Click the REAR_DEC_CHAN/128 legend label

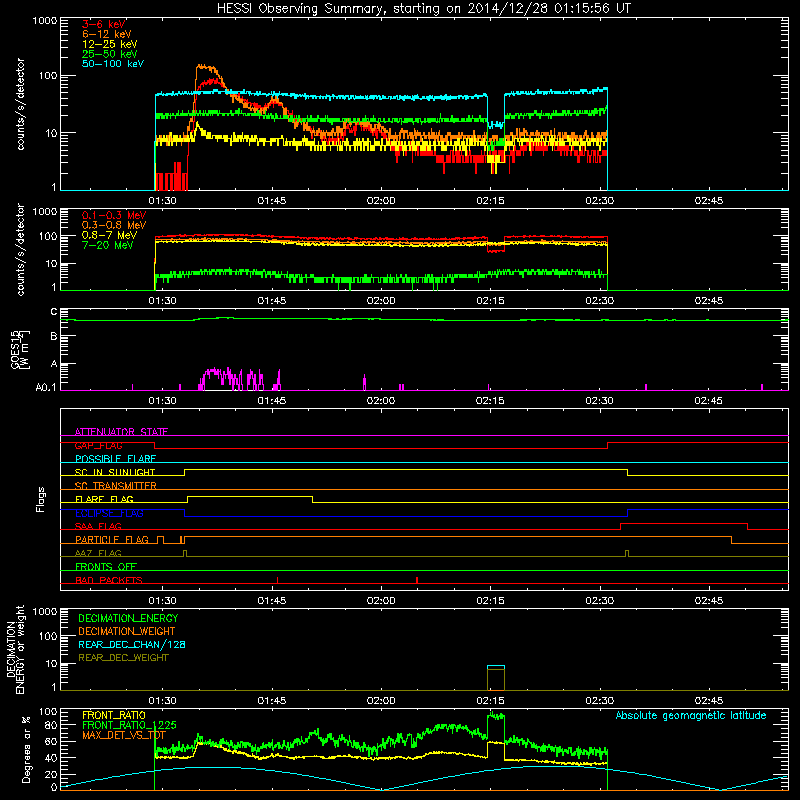pyautogui.click(x=132, y=644)
